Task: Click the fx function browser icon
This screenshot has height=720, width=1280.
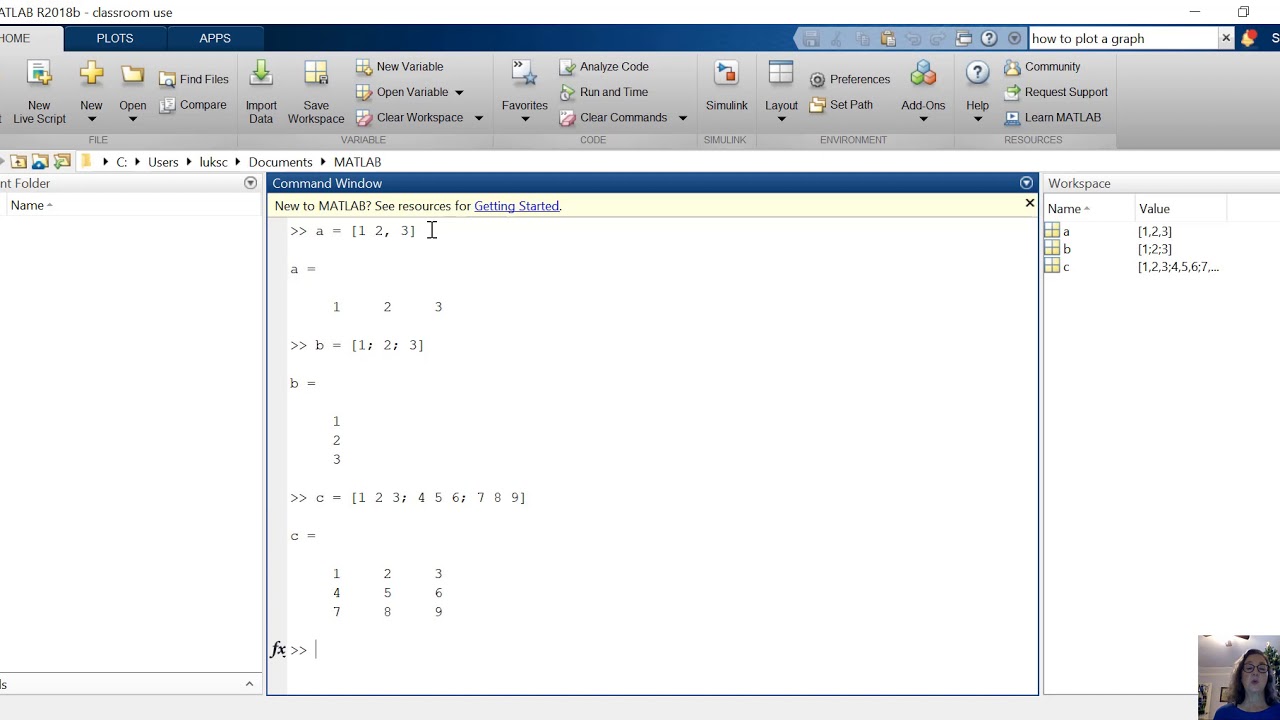Action: 278,650
